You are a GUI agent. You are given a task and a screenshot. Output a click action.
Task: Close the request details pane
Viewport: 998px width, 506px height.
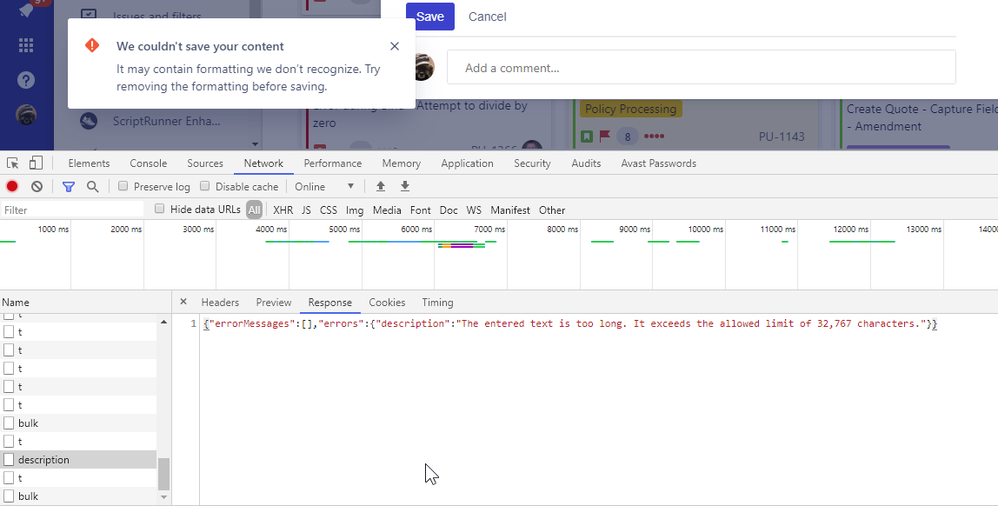(x=183, y=302)
